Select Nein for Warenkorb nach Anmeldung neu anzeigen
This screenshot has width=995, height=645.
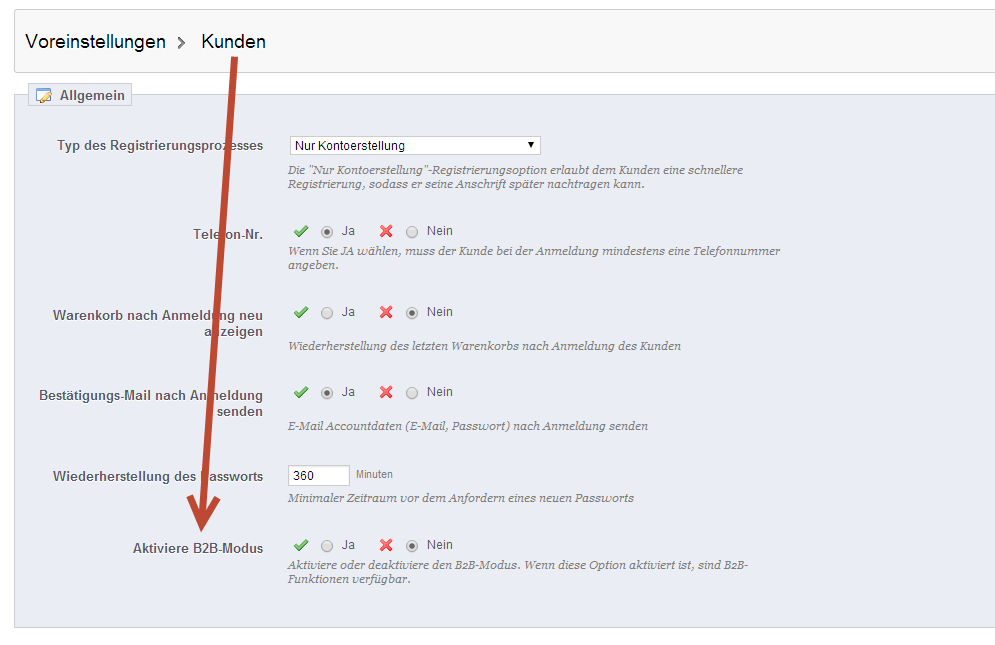(x=412, y=313)
